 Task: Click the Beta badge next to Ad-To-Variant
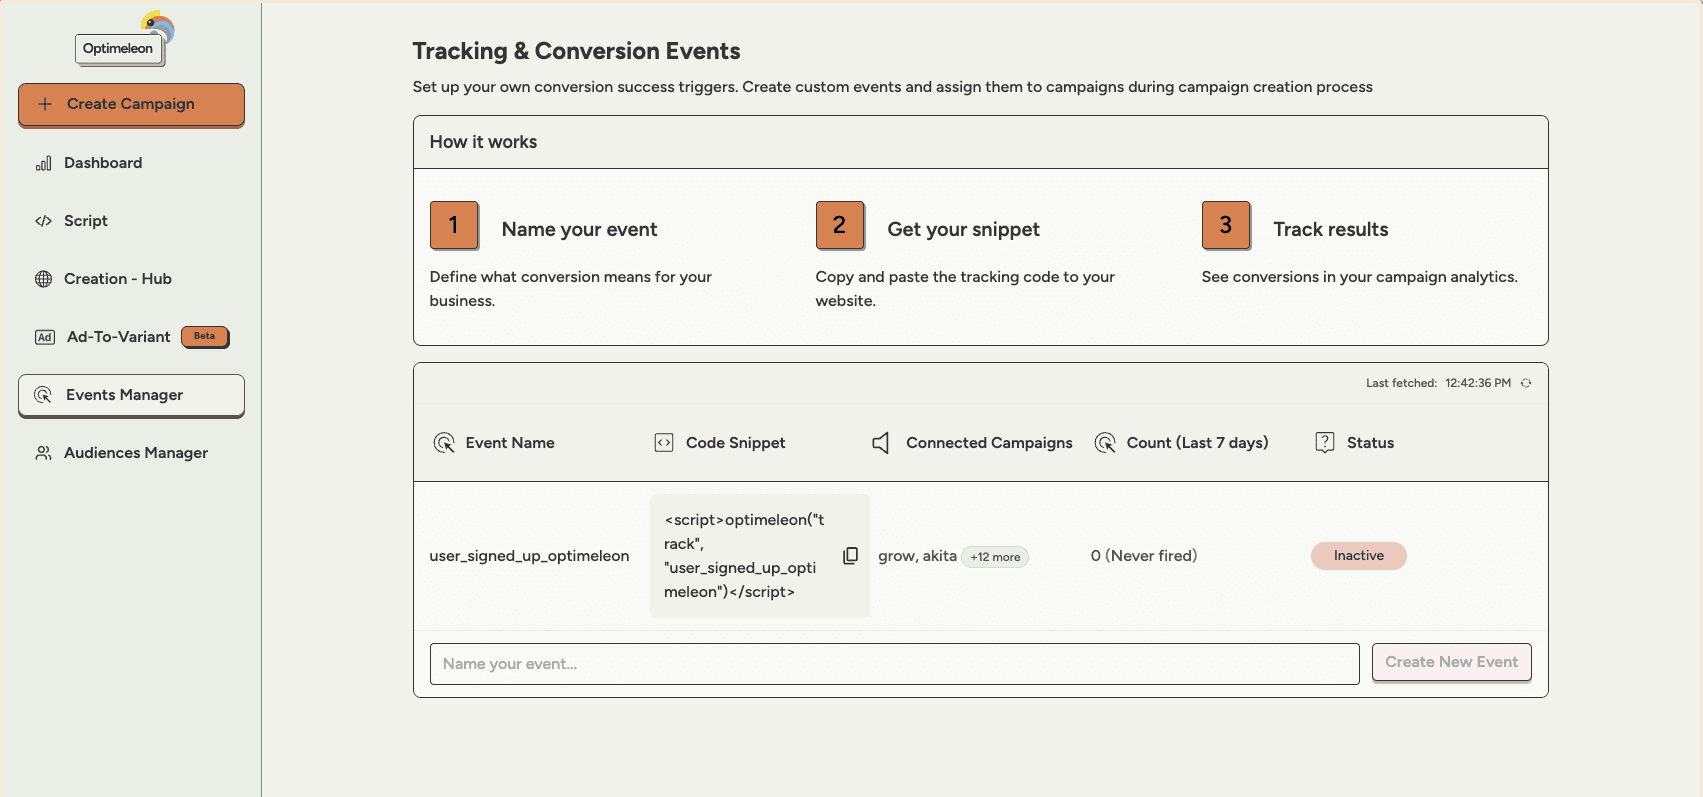(x=205, y=336)
